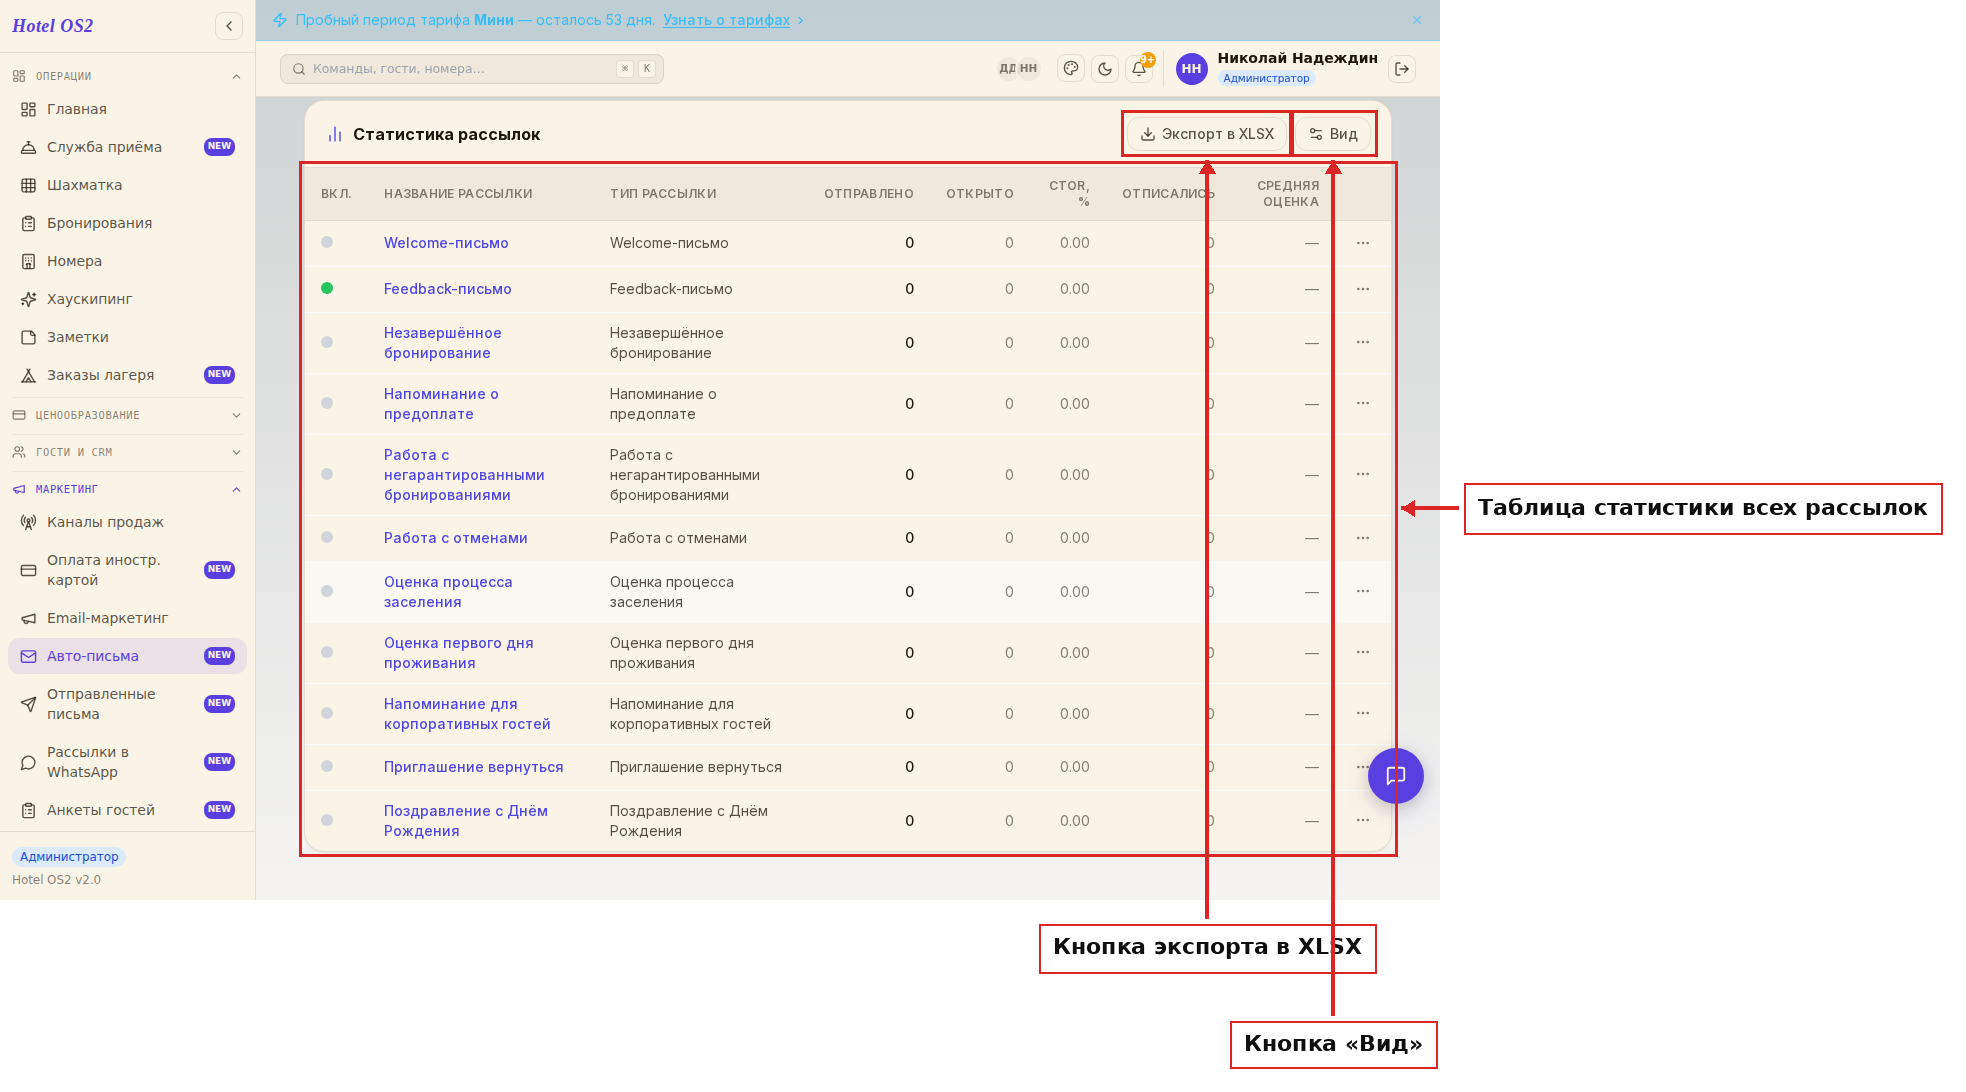This screenshot has height=1092, width=1966.
Task: Export statistics with Экспорт в XLSX
Action: pos(1207,134)
